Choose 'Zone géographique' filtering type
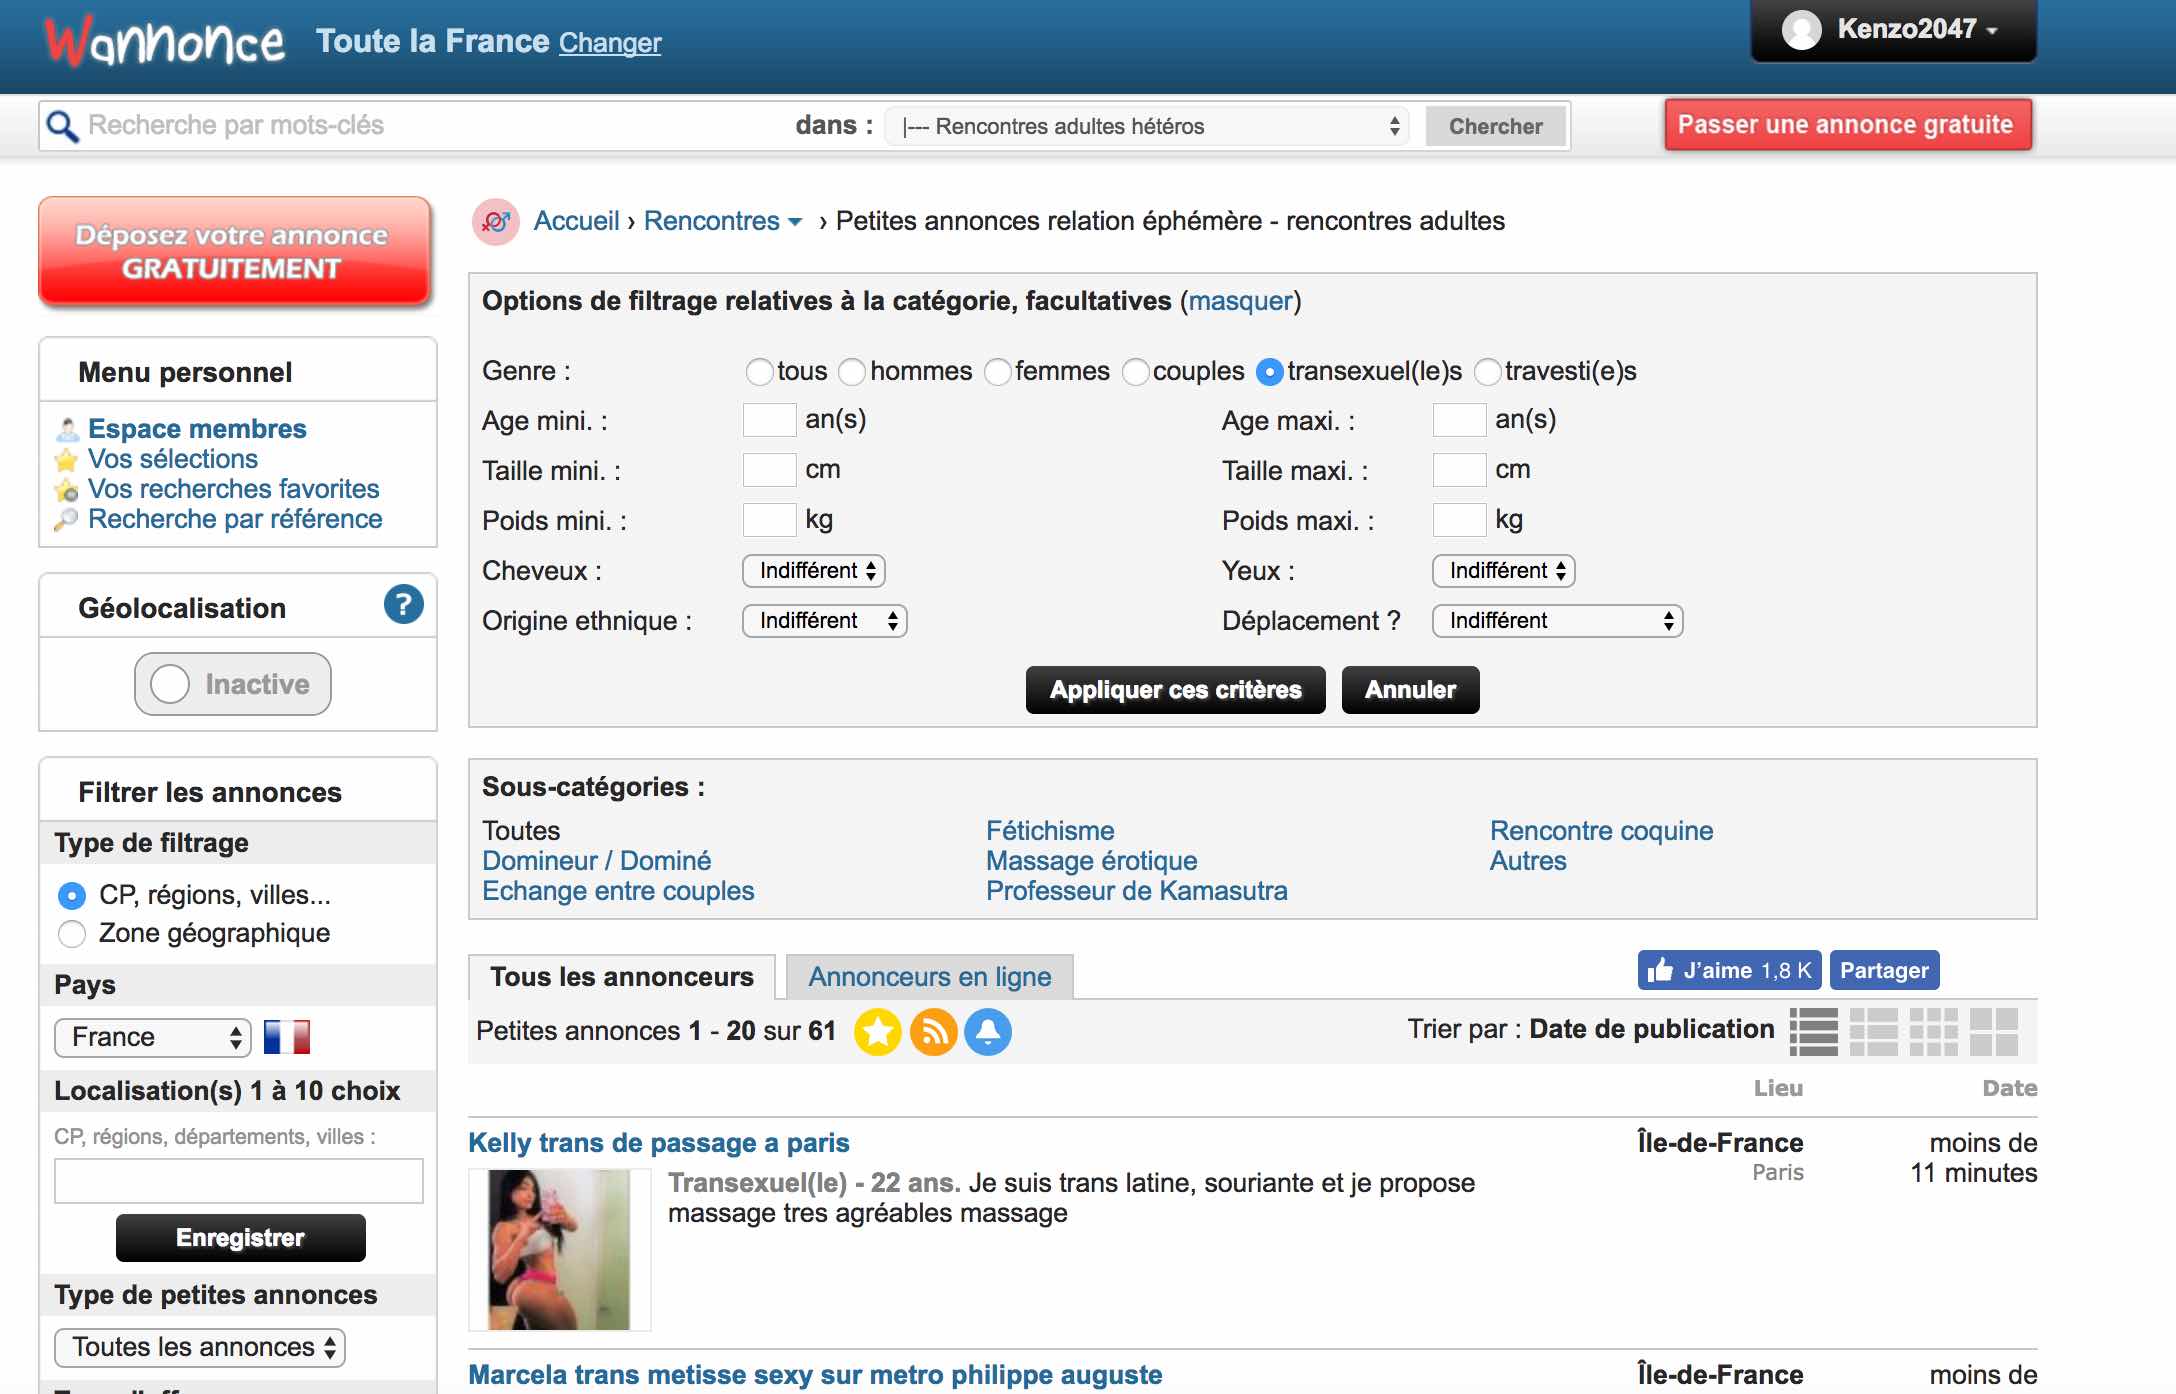Image resolution: width=2176 pixels, height=1394 pixels. click(72, 934)
